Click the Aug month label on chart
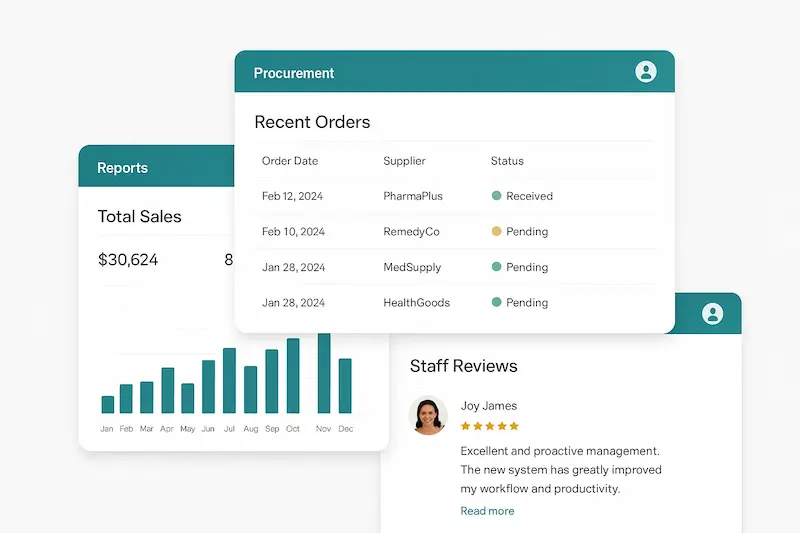Viewport: 800px width, 533px height. tap(251, 429)
